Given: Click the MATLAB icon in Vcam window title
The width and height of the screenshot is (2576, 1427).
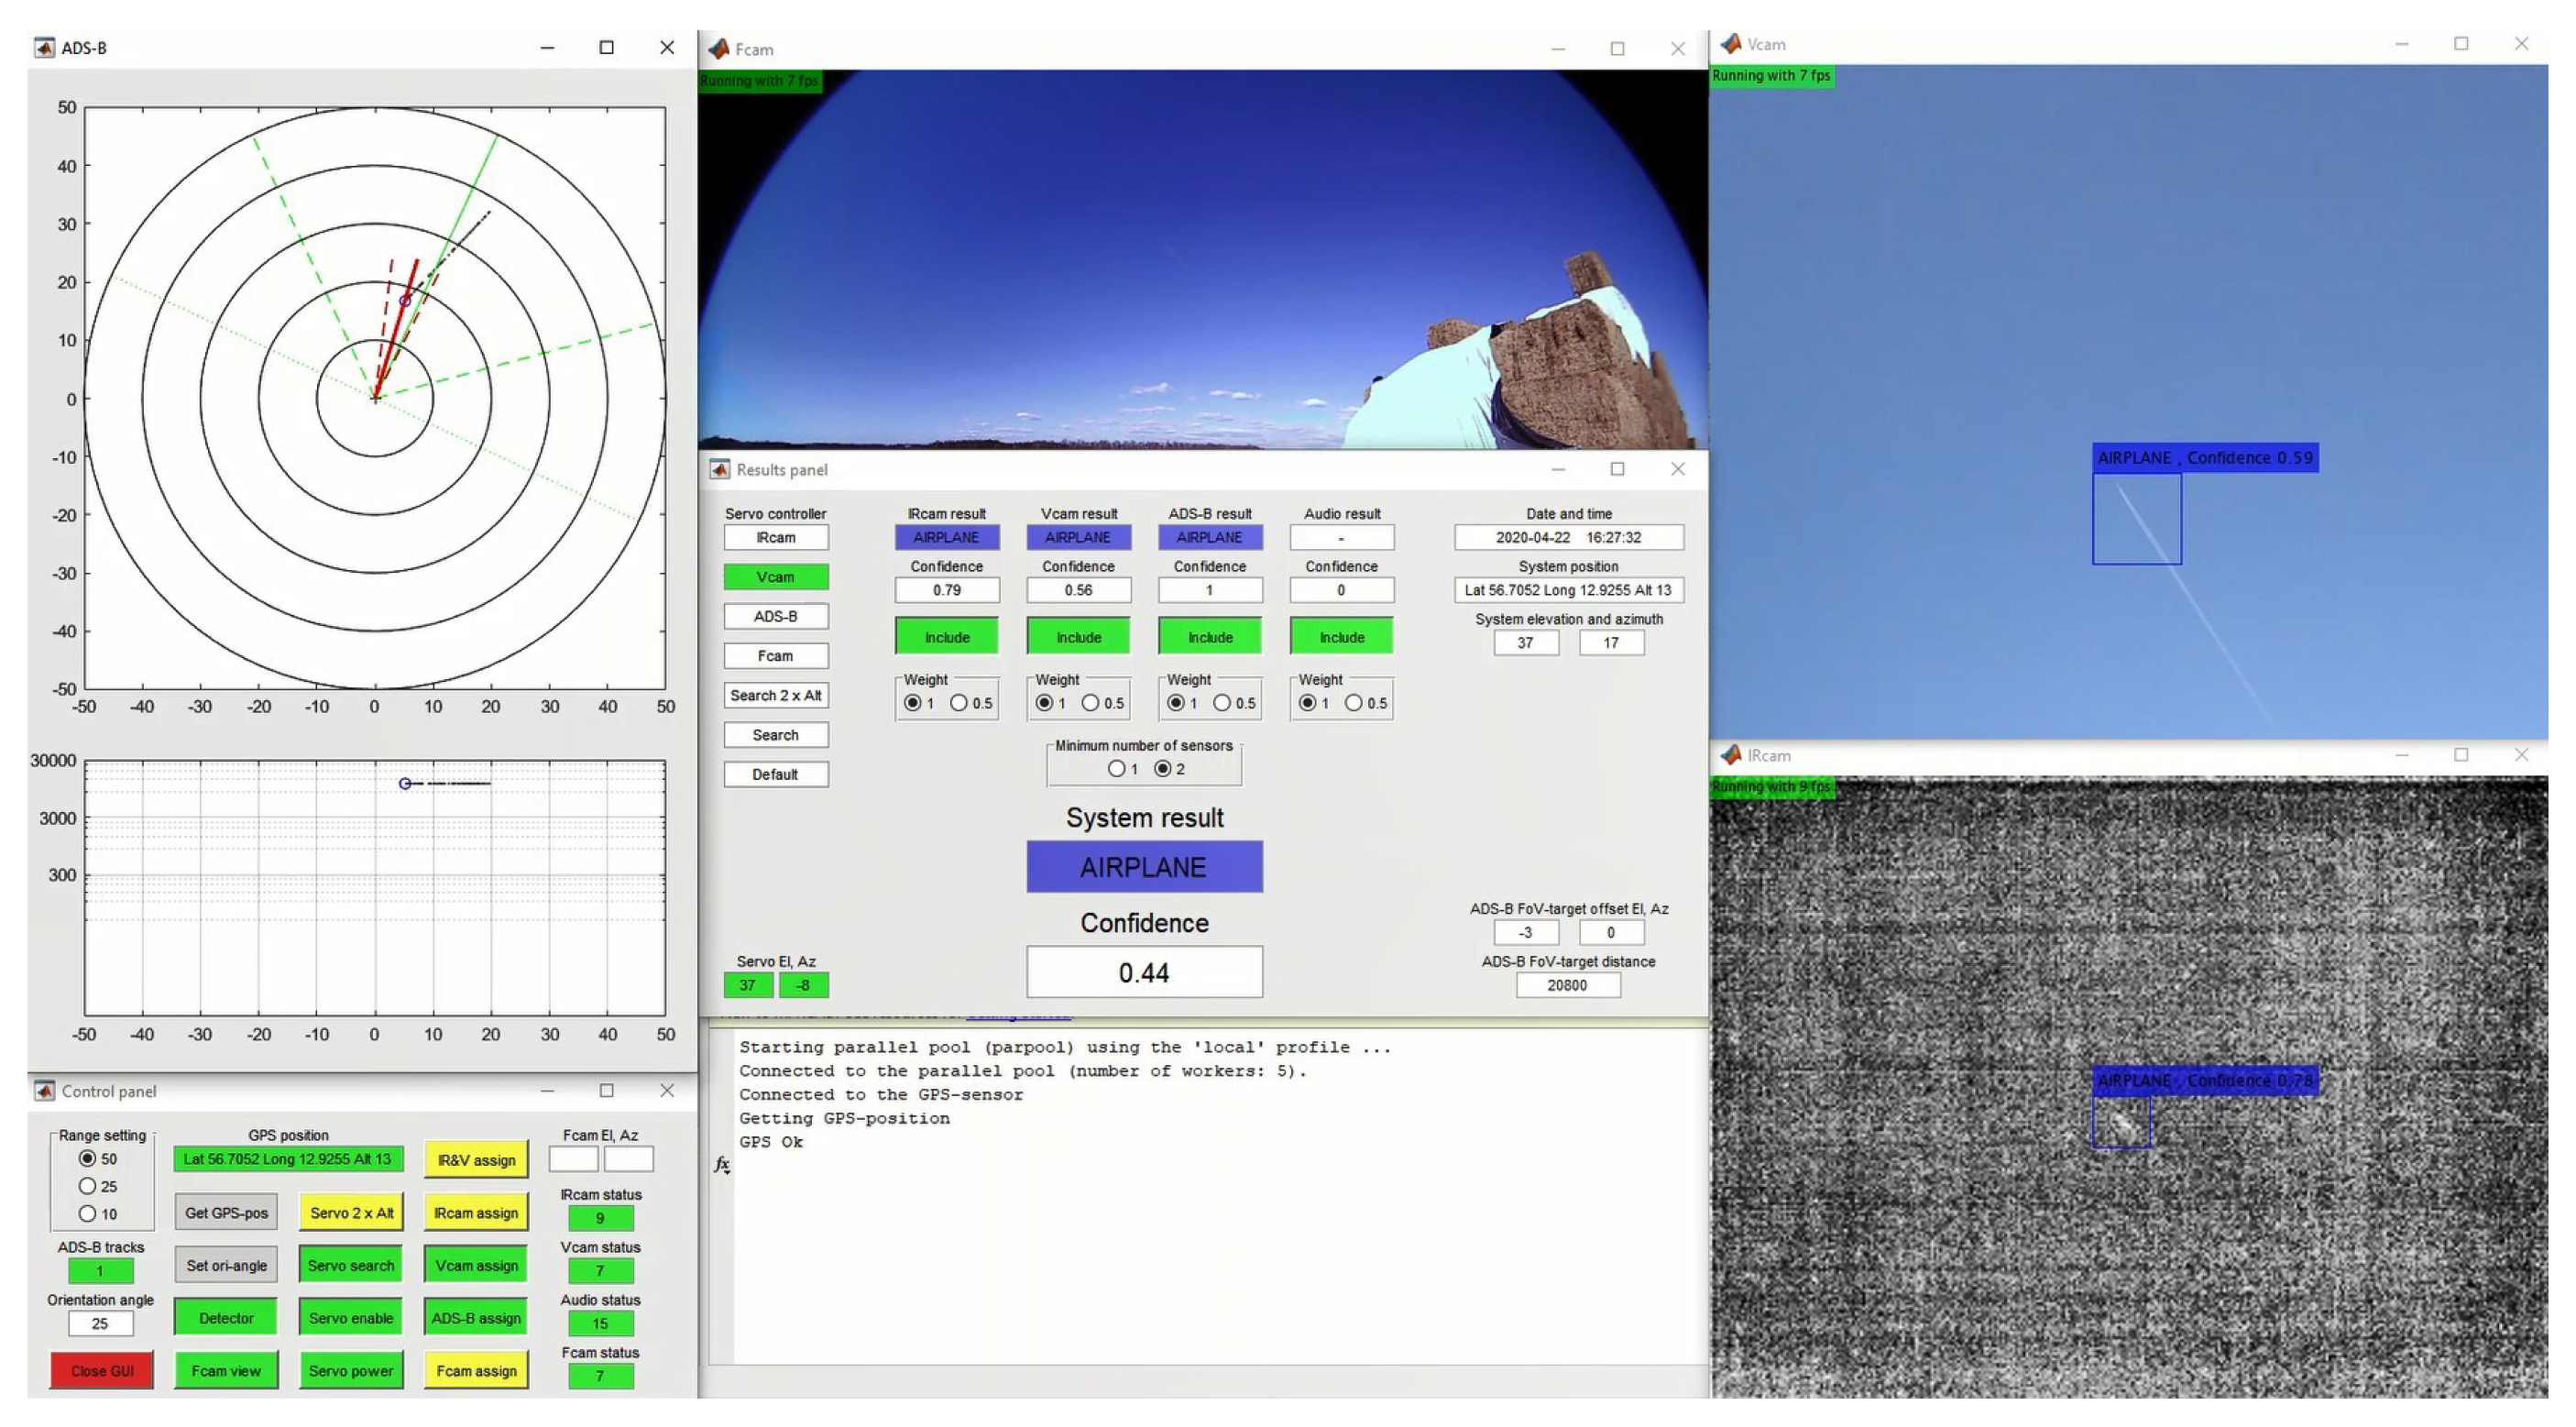Looking at the screenshot, I should click(x=1730, y=44).
